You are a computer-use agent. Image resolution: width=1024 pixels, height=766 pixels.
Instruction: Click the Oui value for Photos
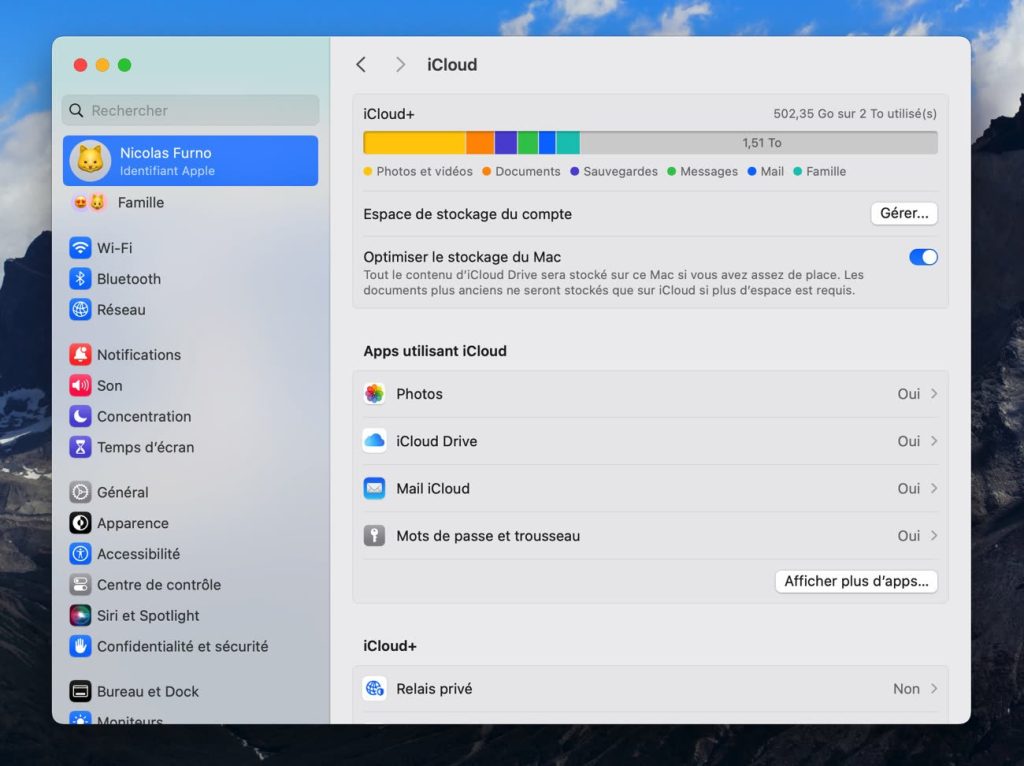point(908,394)
